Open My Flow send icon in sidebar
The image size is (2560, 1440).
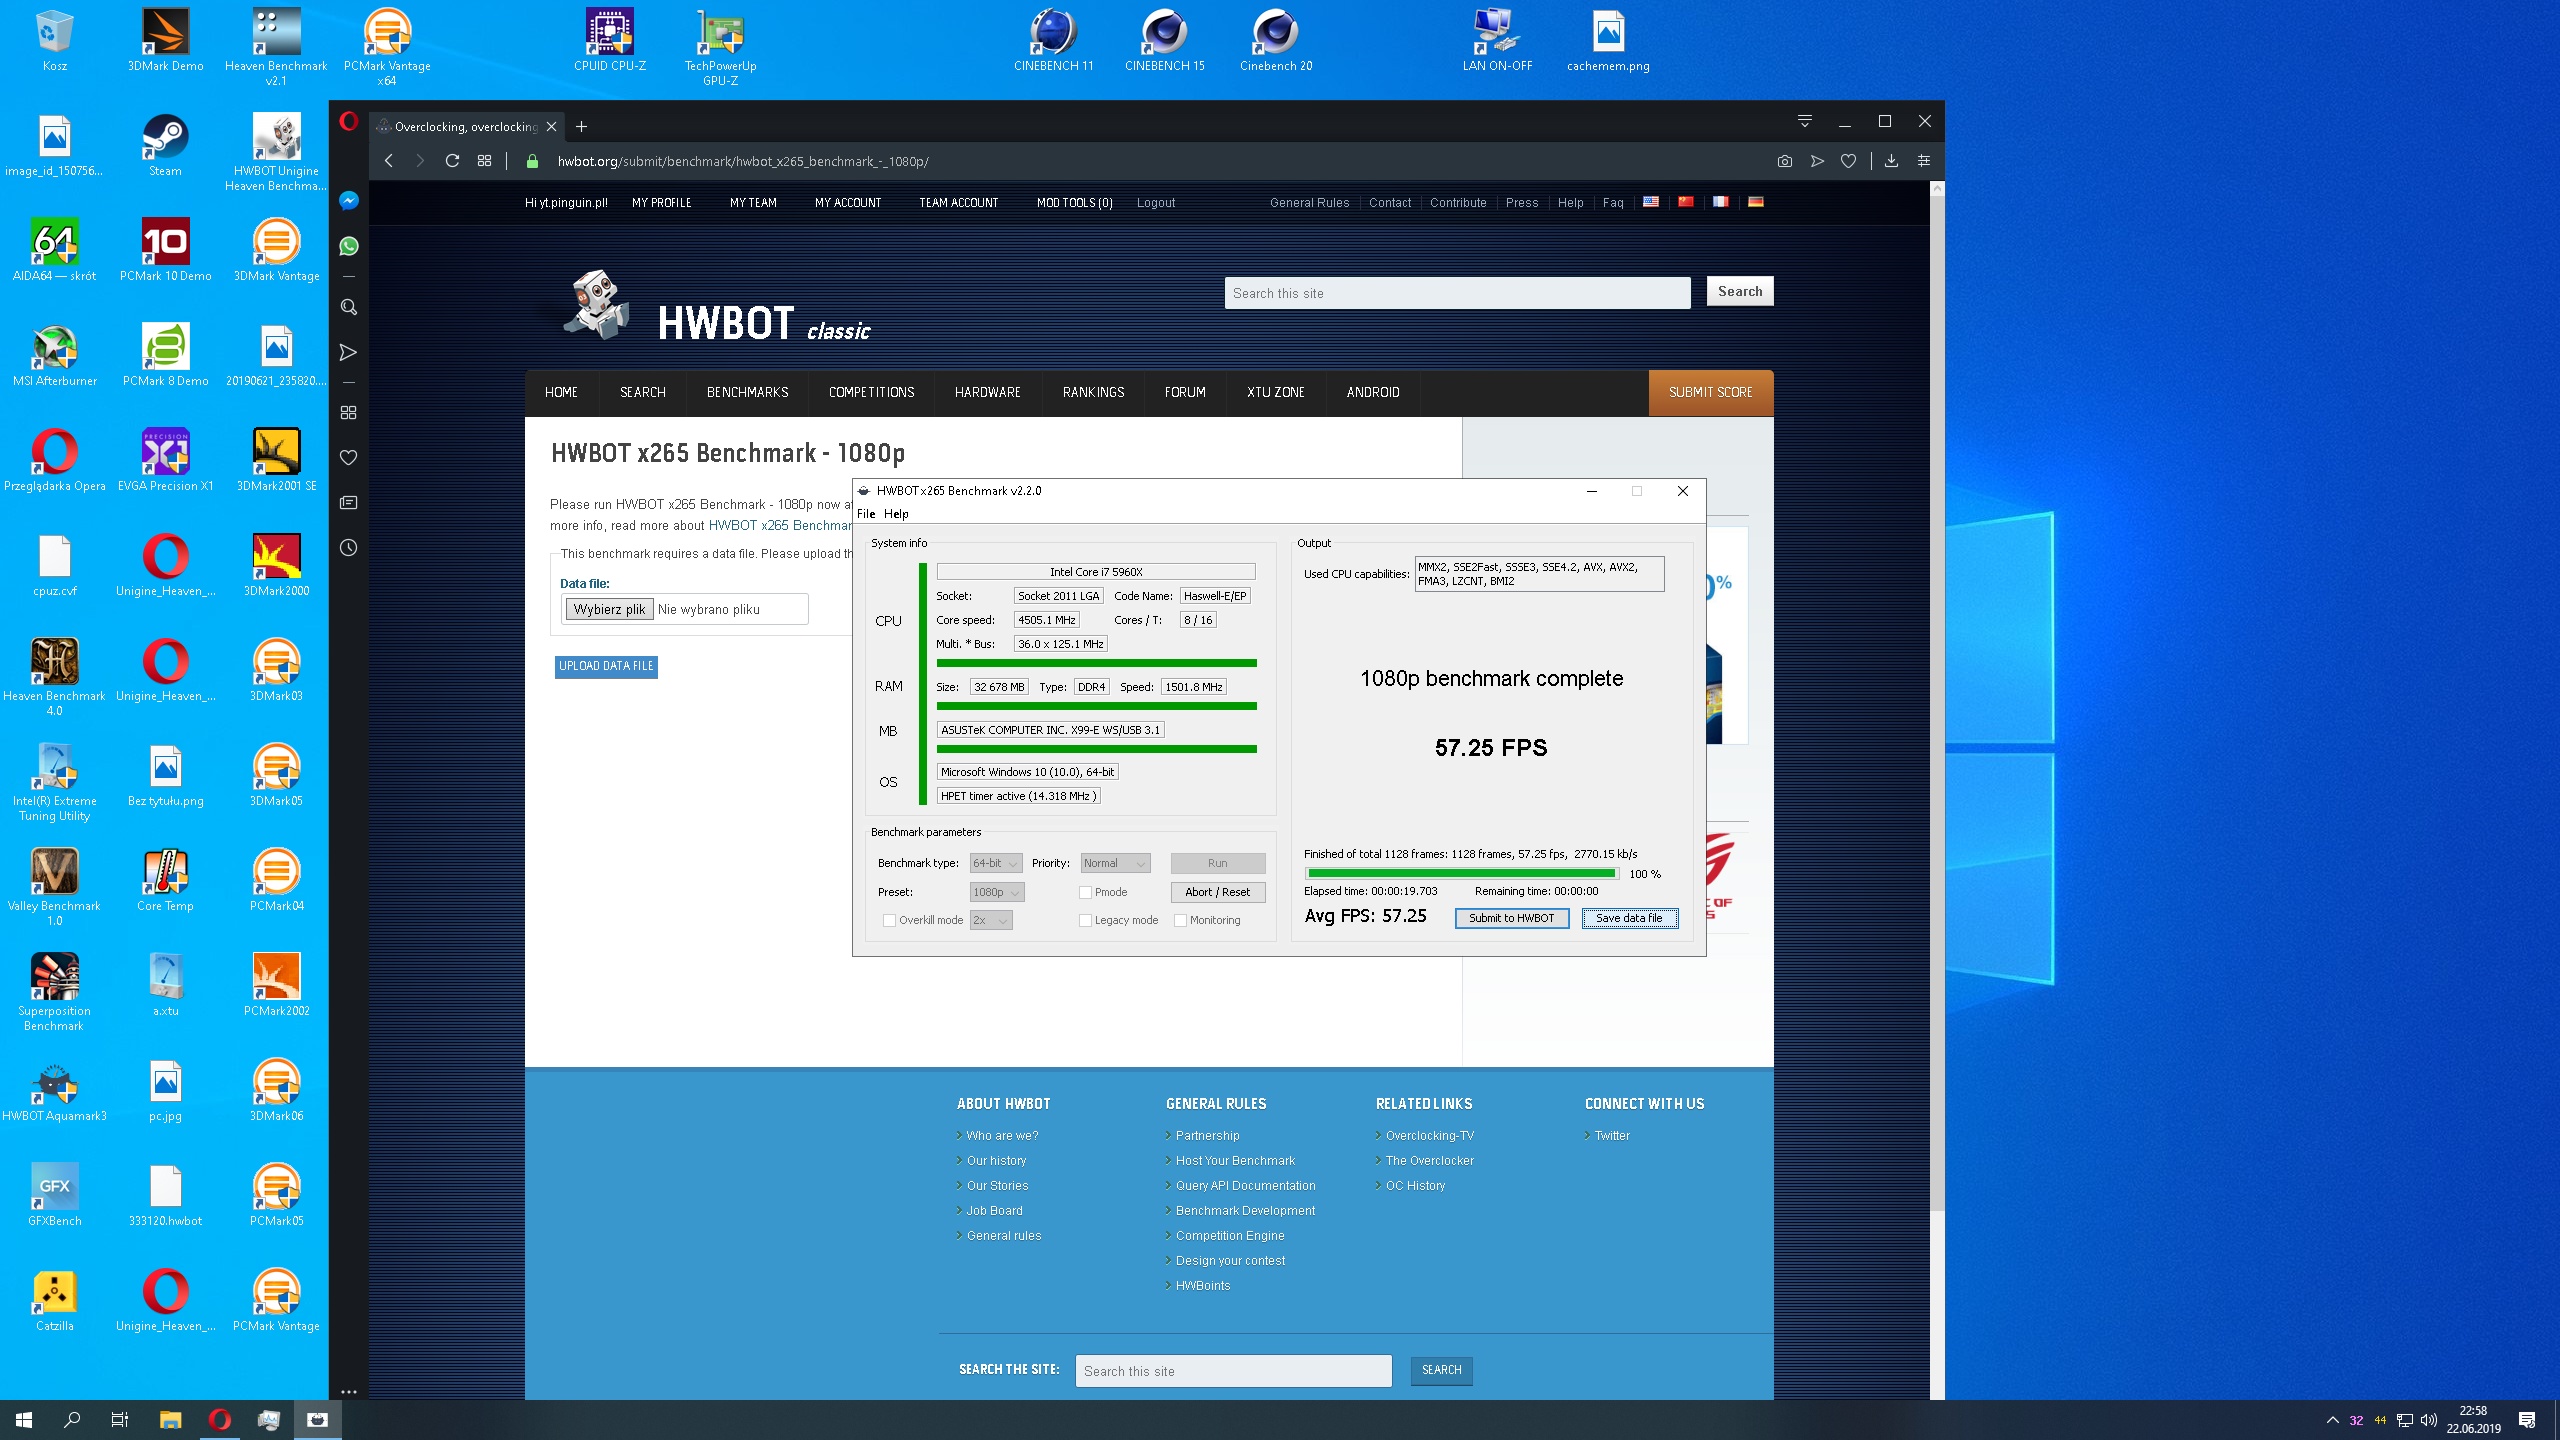[x=348, y=352]
